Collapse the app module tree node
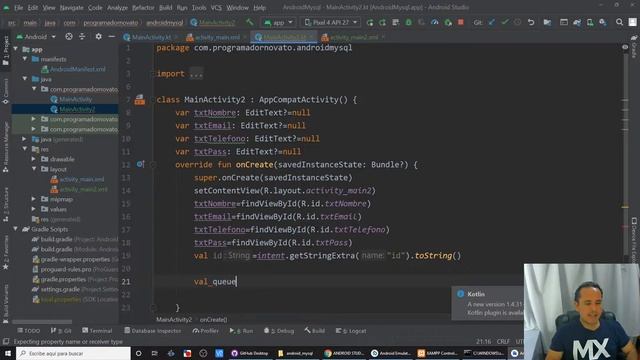The width and height of the screenshot is (640, 360). pos(16,49)
